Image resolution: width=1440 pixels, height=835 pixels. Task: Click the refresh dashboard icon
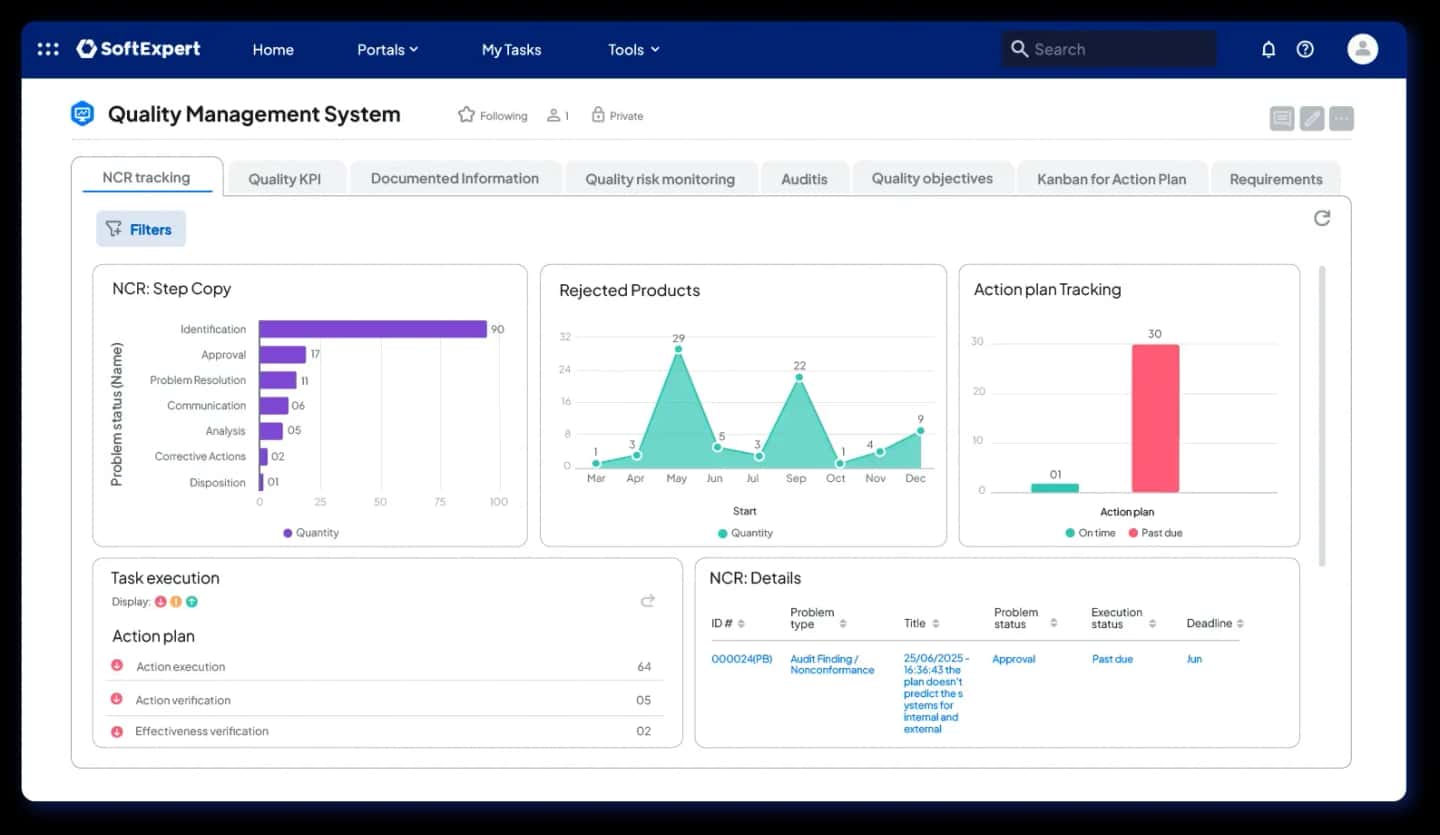tap(1322, 218)
